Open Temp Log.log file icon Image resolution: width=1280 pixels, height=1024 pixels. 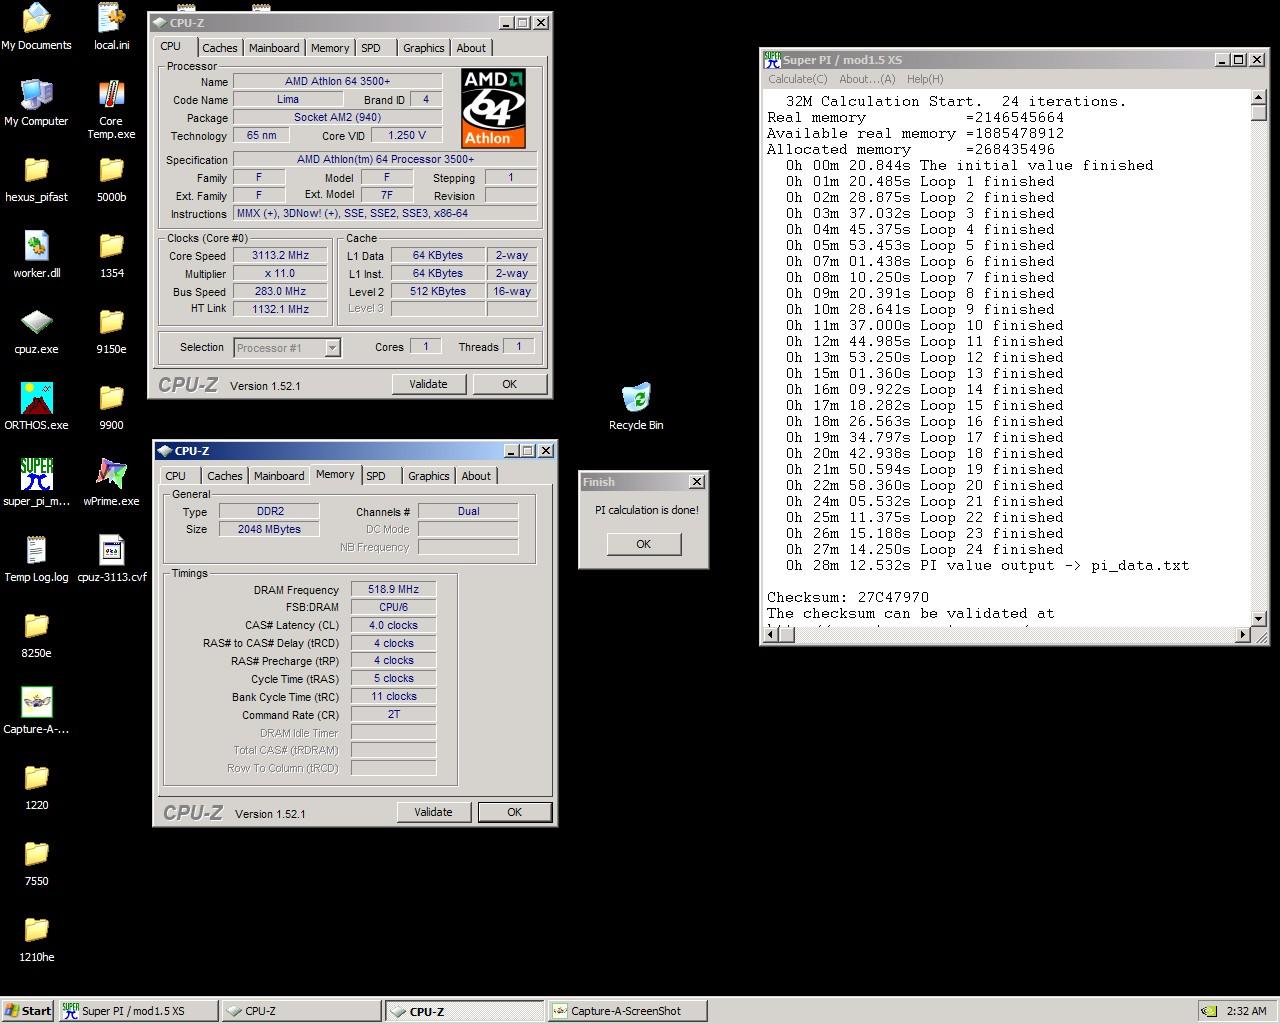click(x=36, y=559)
